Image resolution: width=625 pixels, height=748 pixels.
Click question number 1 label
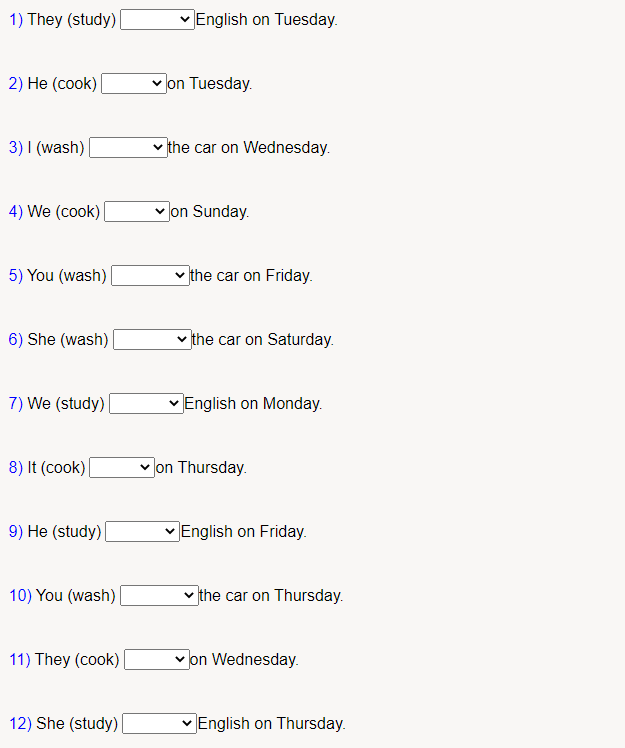coord(15,20)
